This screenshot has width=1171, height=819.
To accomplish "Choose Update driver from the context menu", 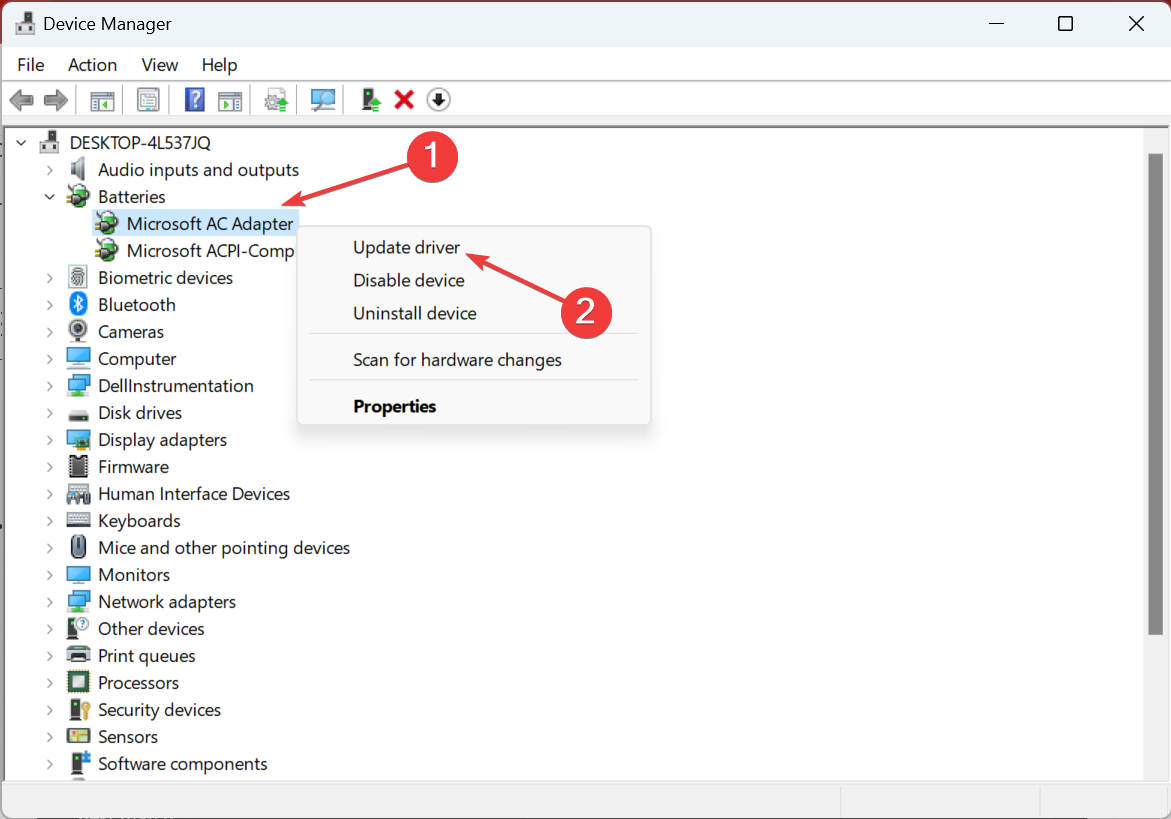I will click(406, 247).
